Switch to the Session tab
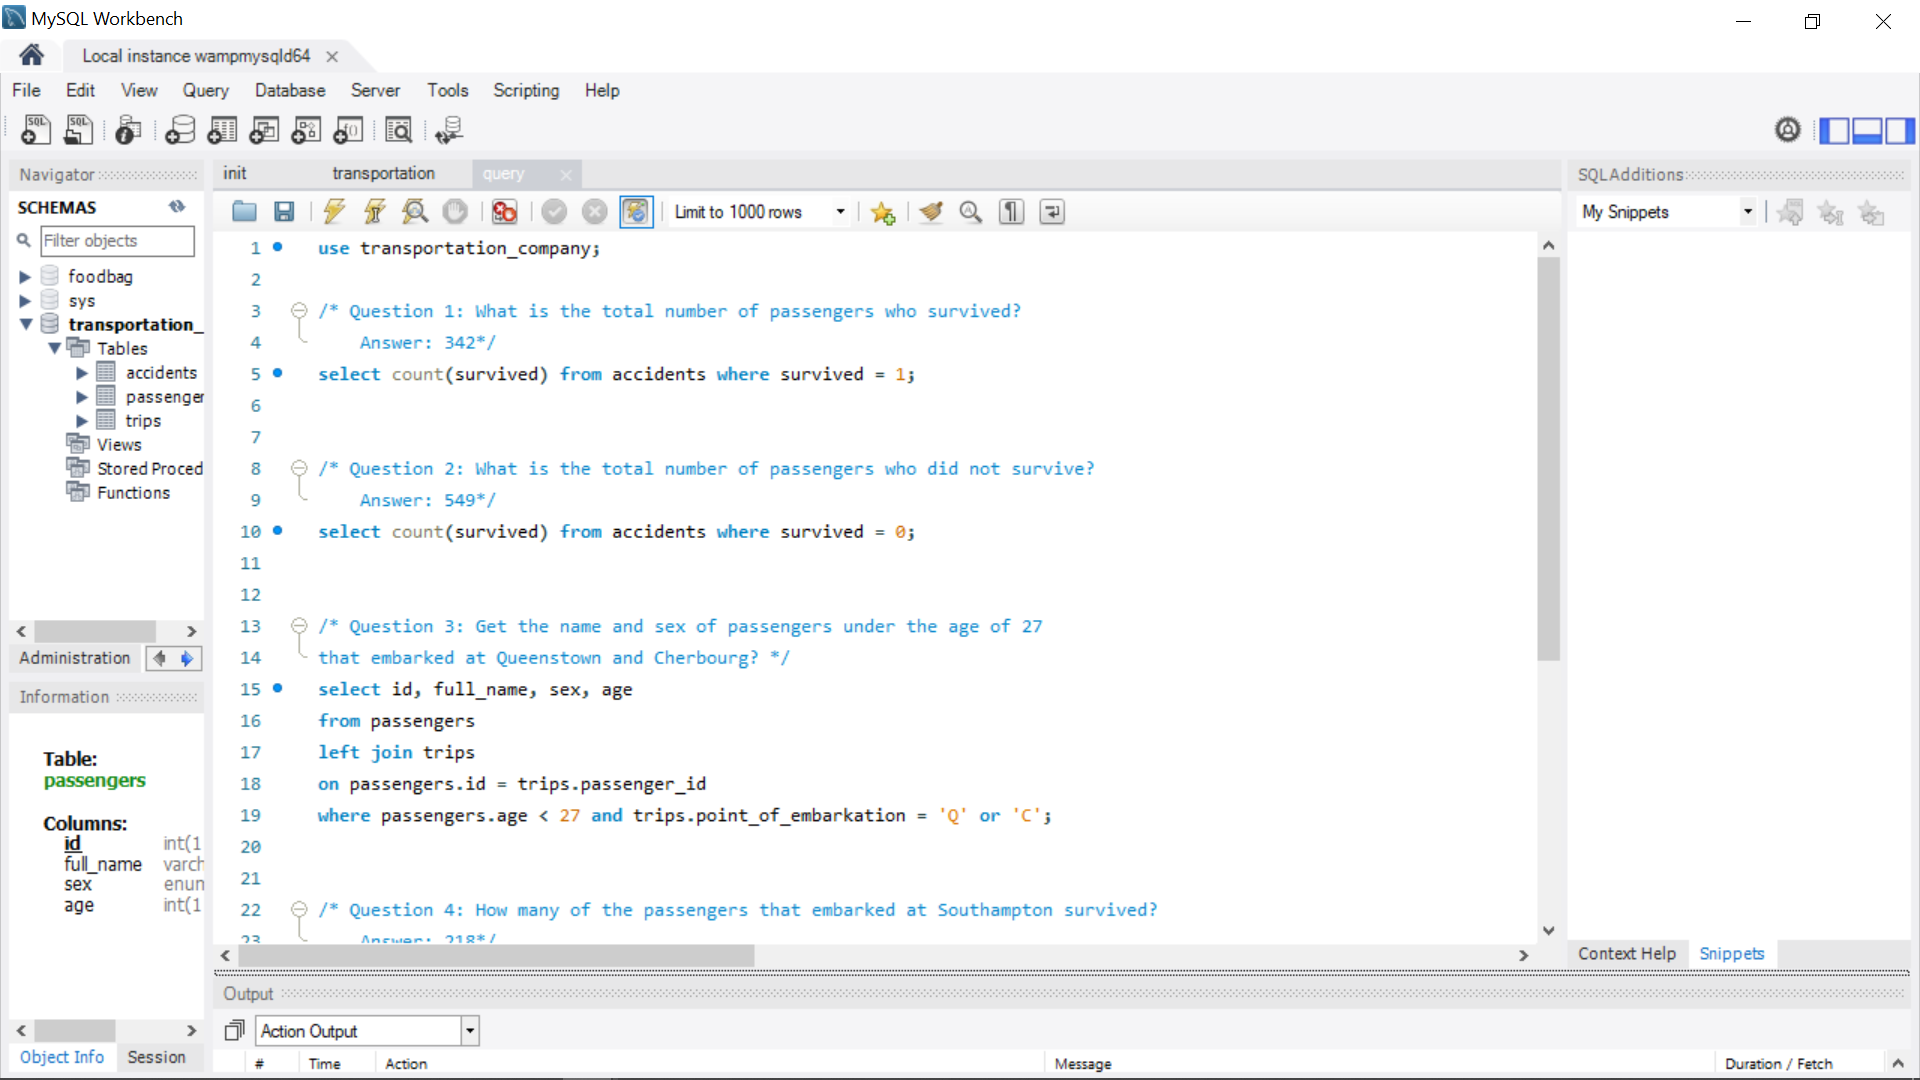 point(156,1057)
